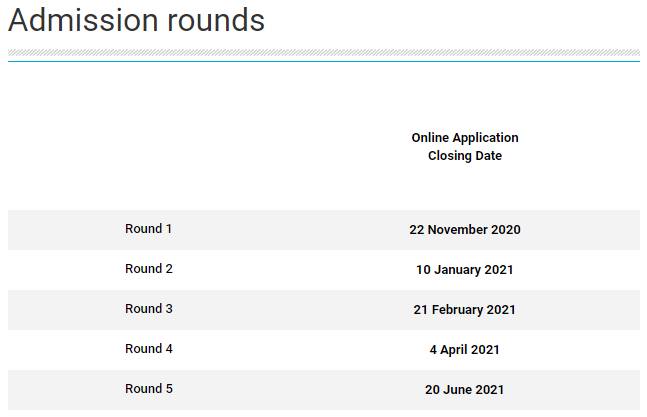Click the "Admission rounds" page heading
647x417 pixels.
tap(136, 20)
